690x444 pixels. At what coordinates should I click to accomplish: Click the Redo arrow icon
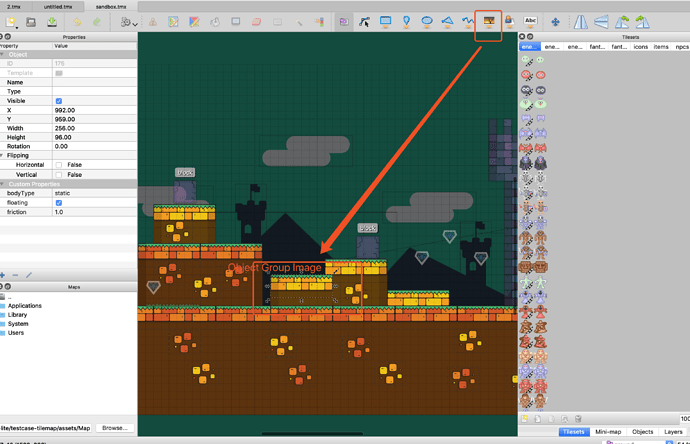pos(97,22)
